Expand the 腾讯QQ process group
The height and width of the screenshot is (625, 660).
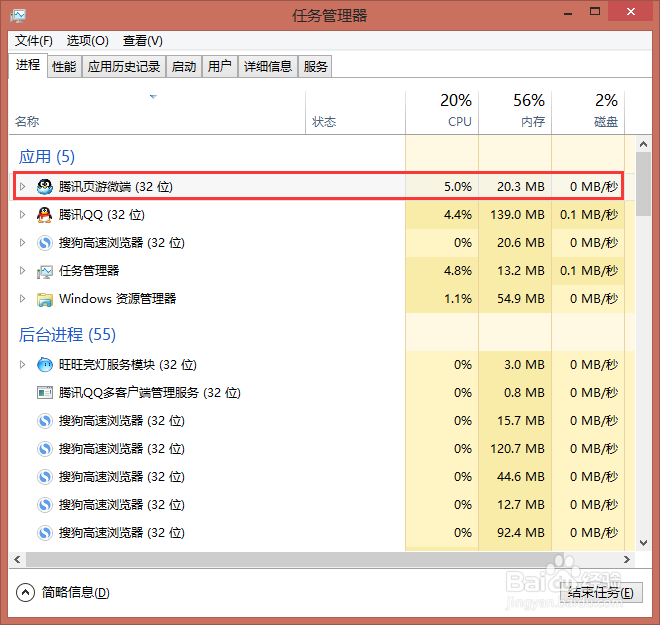tap(23, 215)
